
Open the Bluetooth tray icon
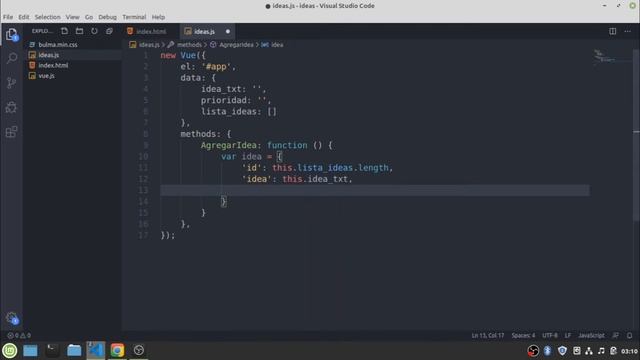click(x=547, y=351)
